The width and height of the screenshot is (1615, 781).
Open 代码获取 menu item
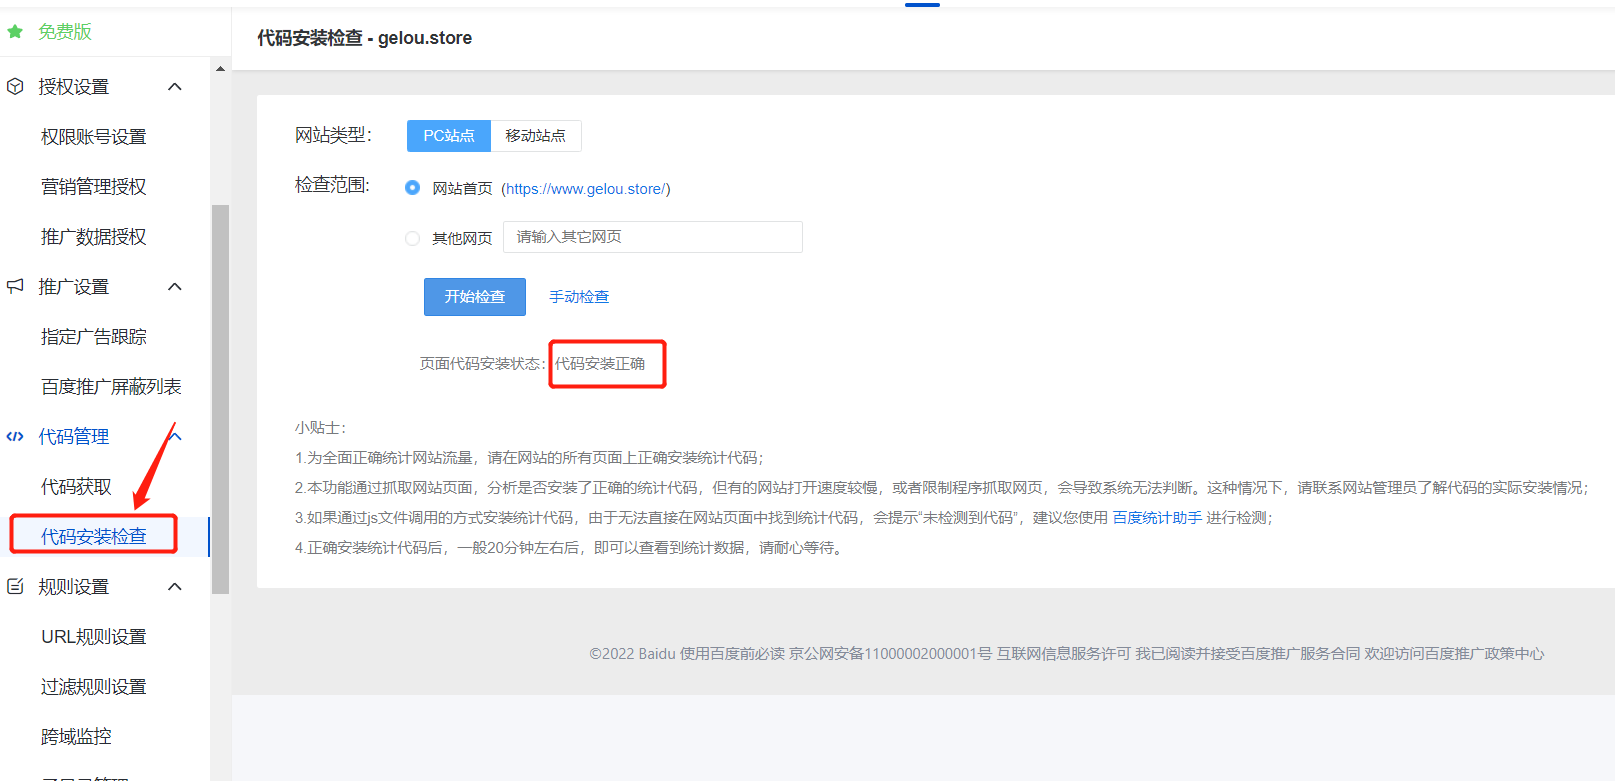coord(76,487)
